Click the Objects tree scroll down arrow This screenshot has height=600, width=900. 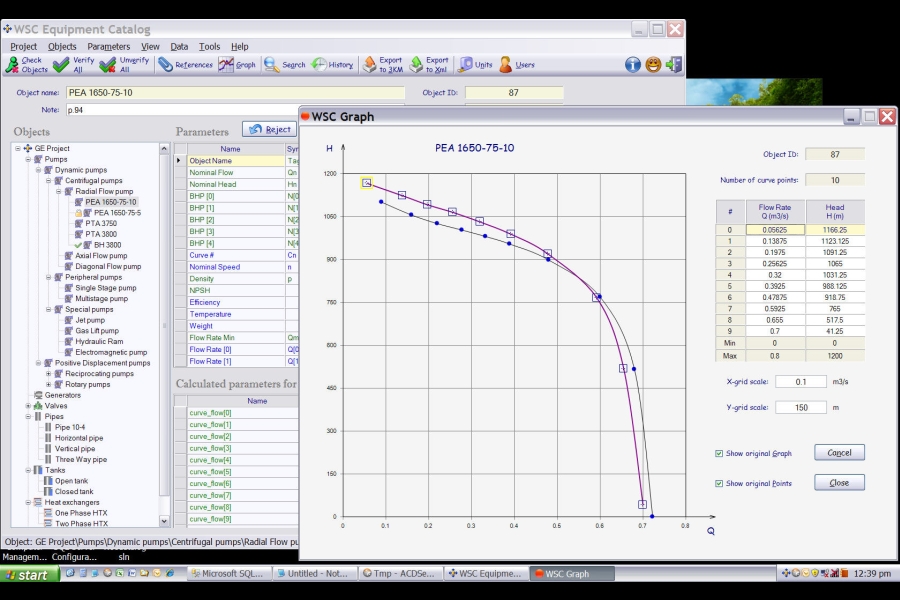pyautogui.click(x=164, y=521)
